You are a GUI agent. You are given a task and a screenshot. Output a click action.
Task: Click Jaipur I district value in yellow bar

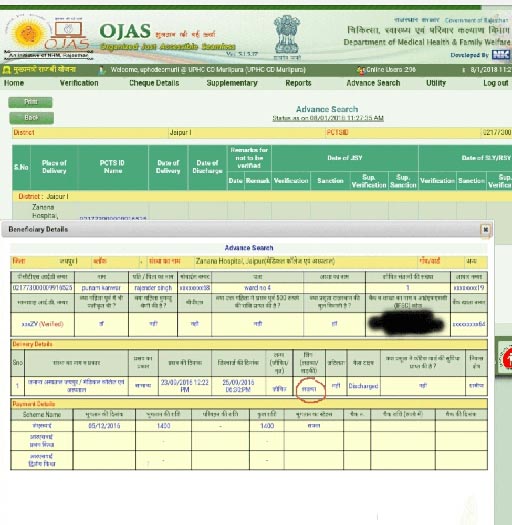[180, 133]
